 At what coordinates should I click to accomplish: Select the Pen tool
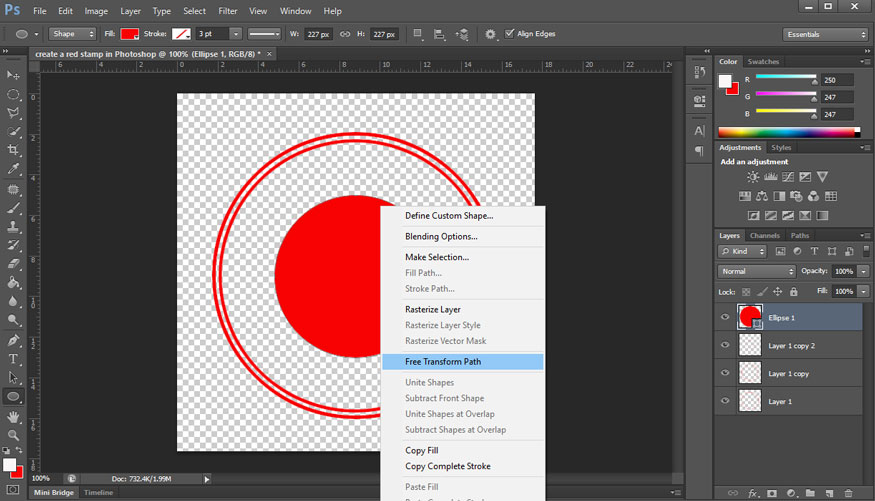(14, 340)
